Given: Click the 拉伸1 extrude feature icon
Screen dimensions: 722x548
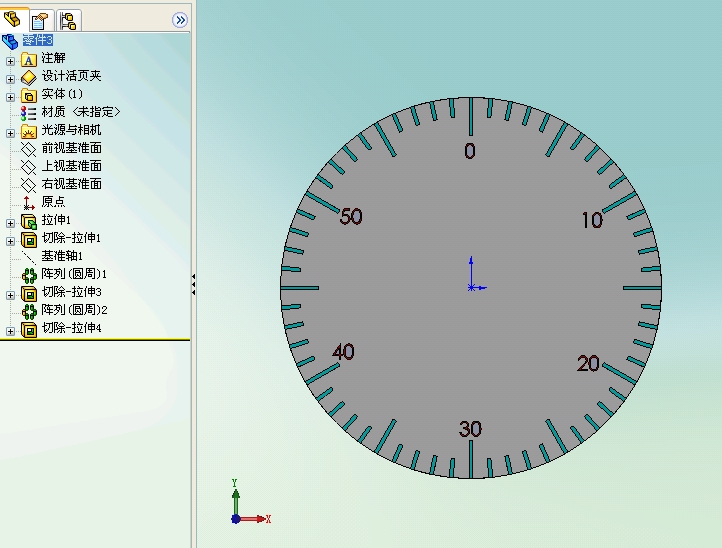Looking at the screenshot, I should point(29,222).
